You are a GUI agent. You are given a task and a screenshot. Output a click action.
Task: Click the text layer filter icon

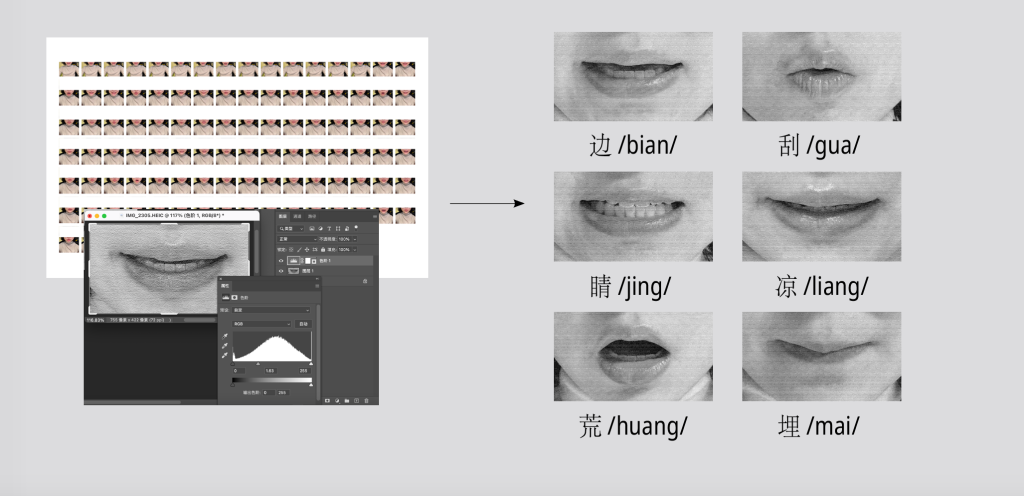(x=331, y=228)
